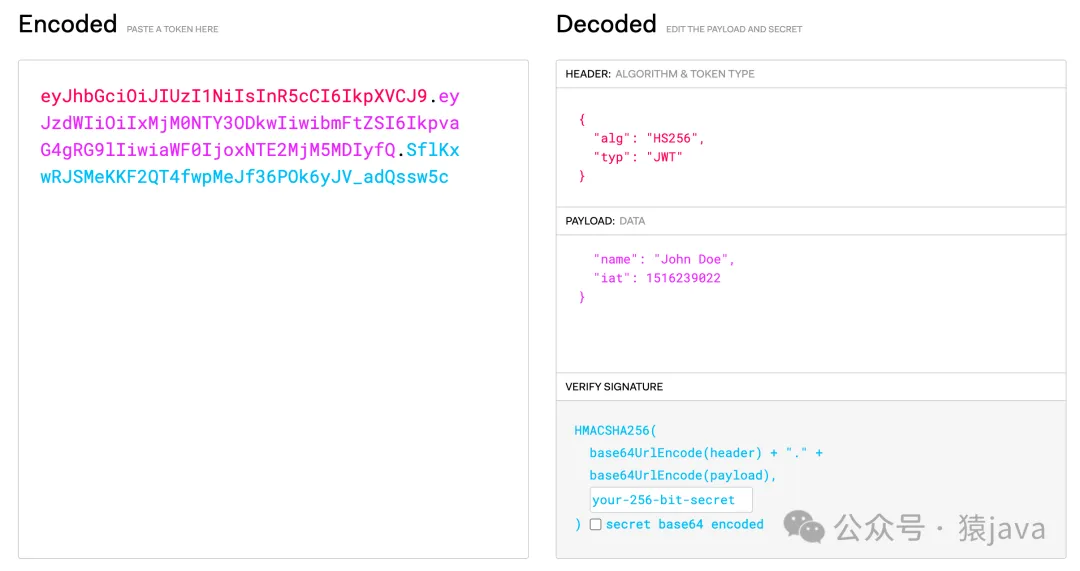The image size is (1080, 571).
Task: Click the EDIT THE PAYLOAD AND SECRET hint
Action: click(x=734, y=29)
